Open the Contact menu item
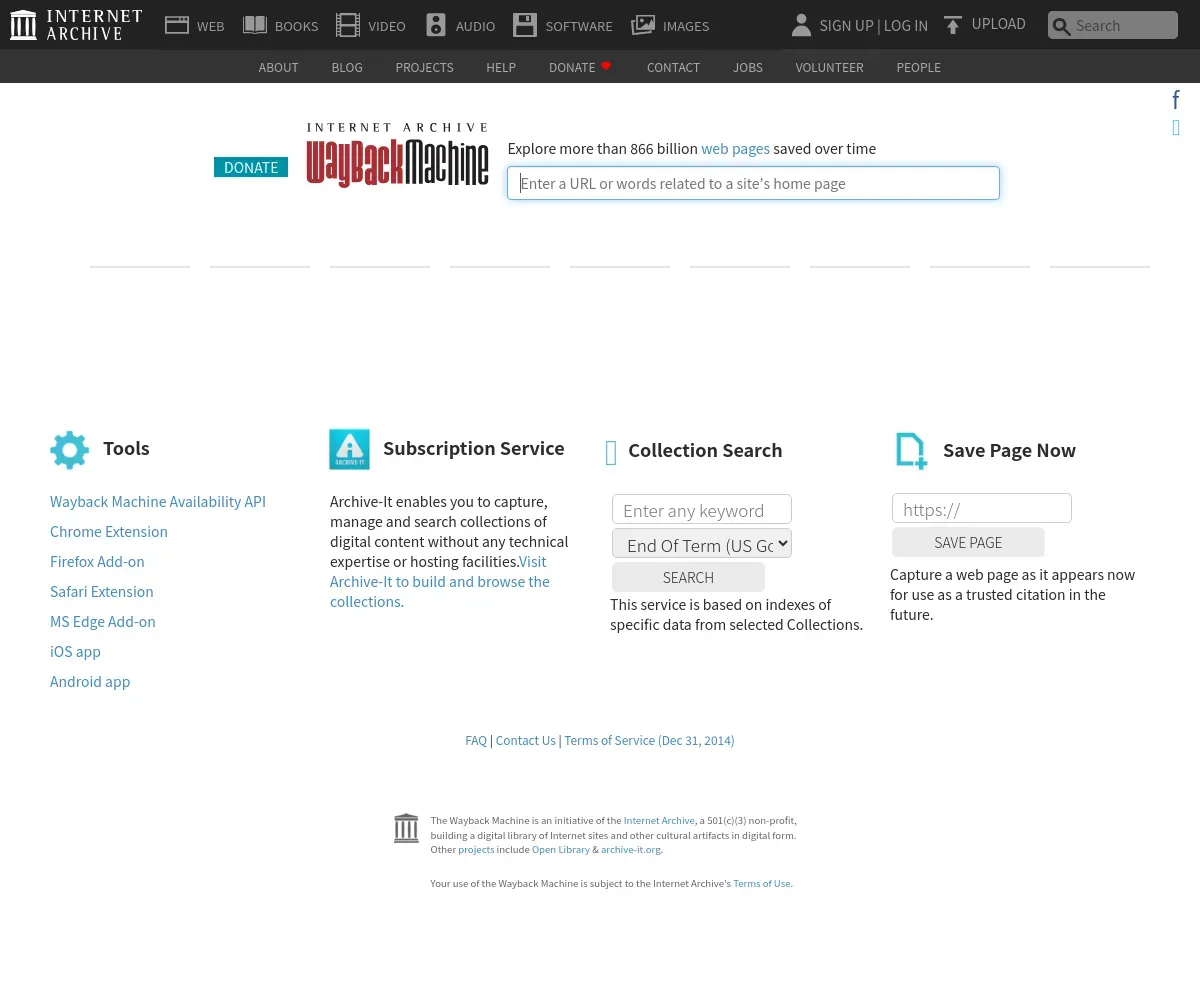 click(x=673, y=67)
